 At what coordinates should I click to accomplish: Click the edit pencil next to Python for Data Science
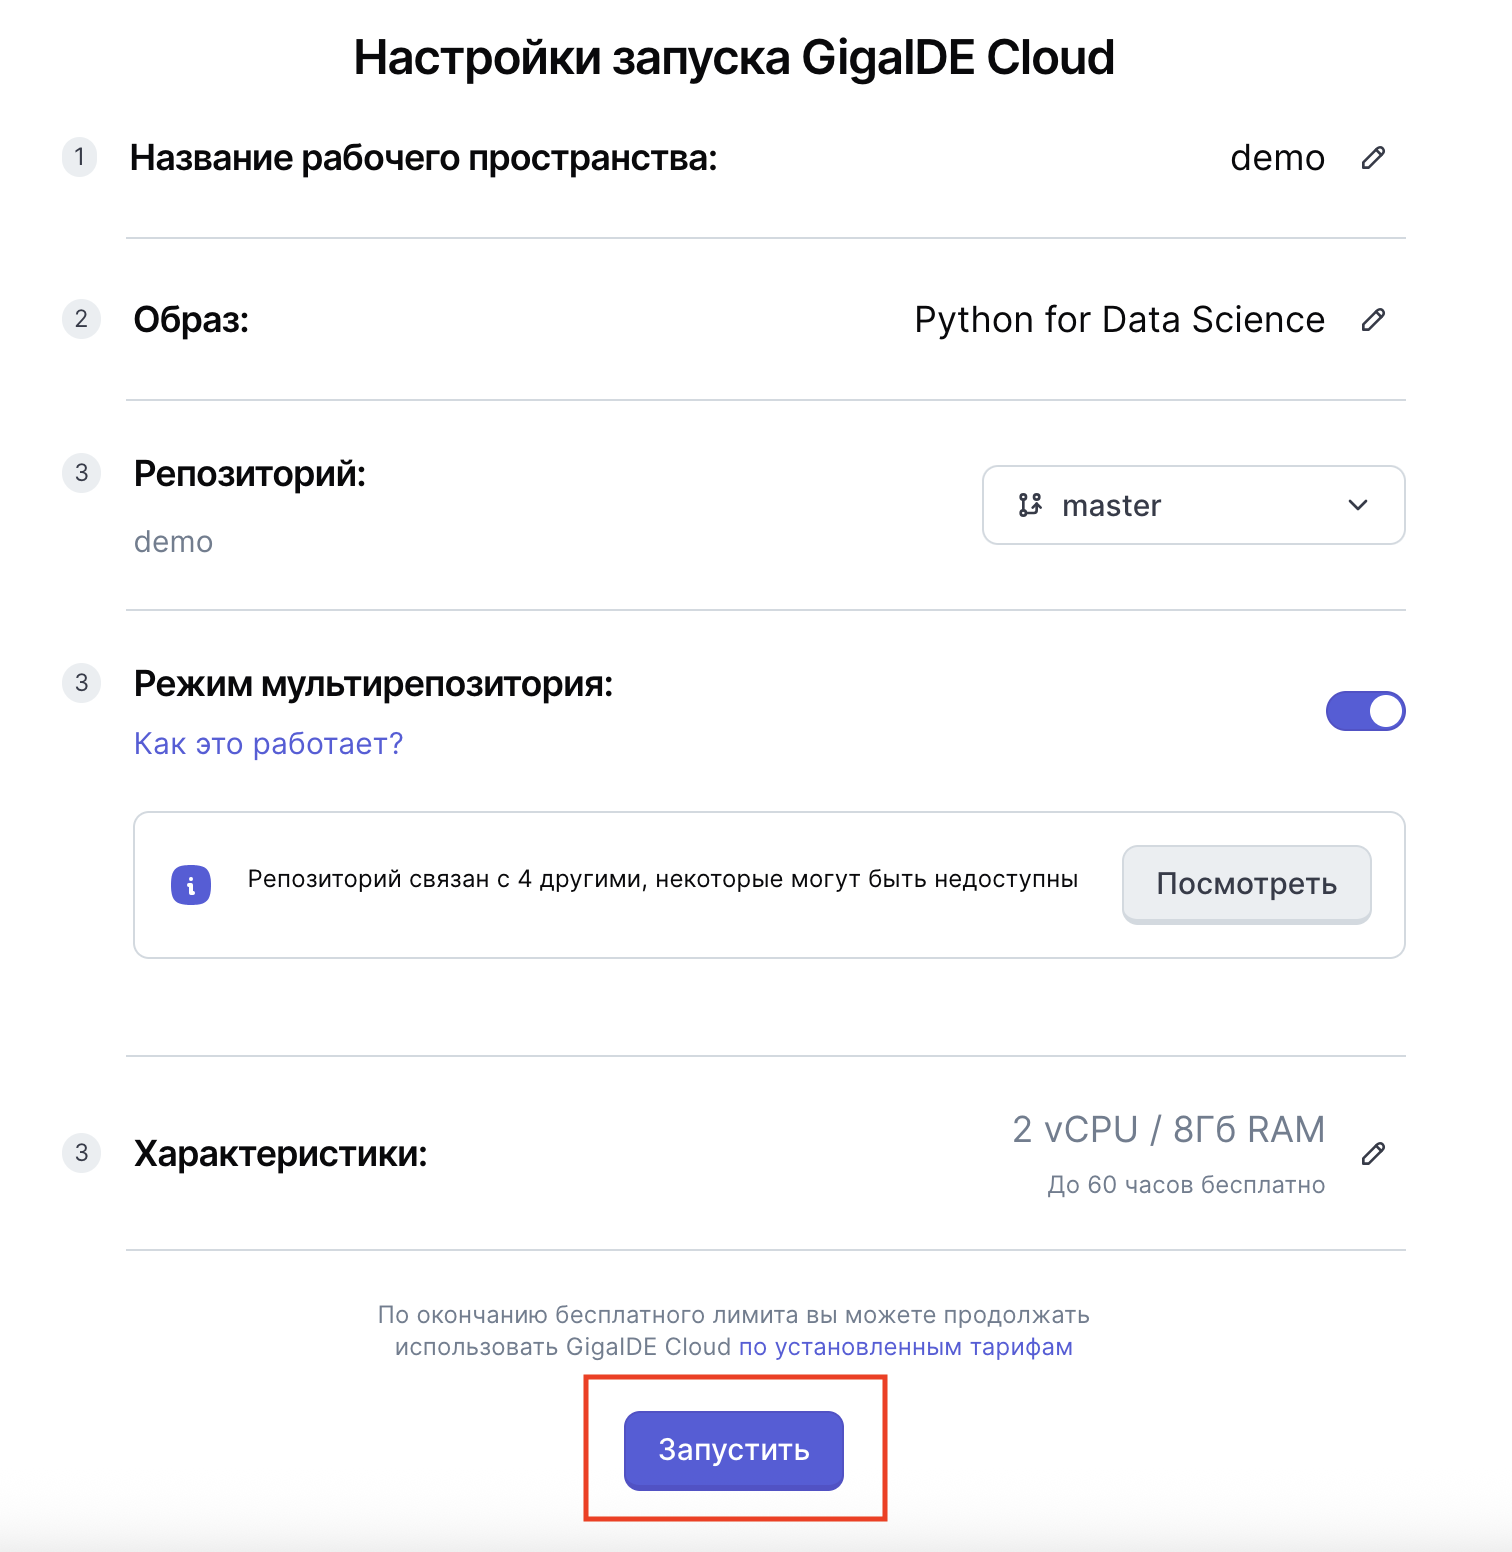coord(1373,320)
